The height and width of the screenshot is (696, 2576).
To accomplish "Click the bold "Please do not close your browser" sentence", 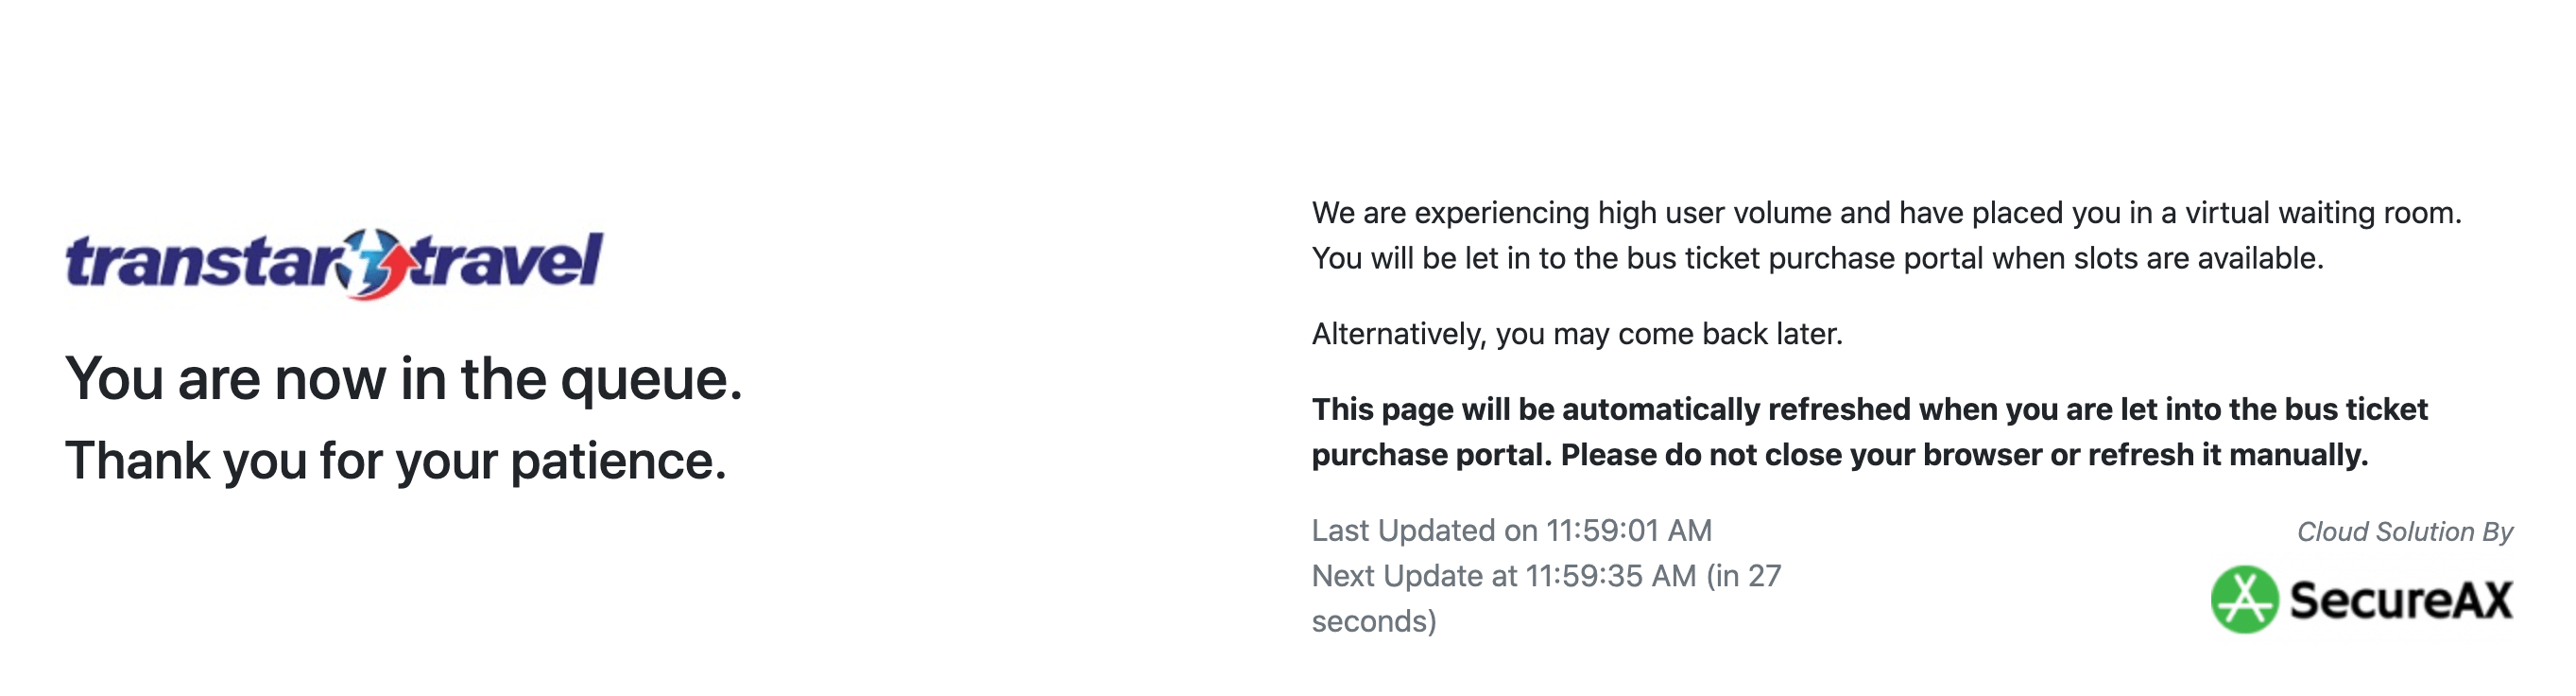I will tap(1964, 456).
